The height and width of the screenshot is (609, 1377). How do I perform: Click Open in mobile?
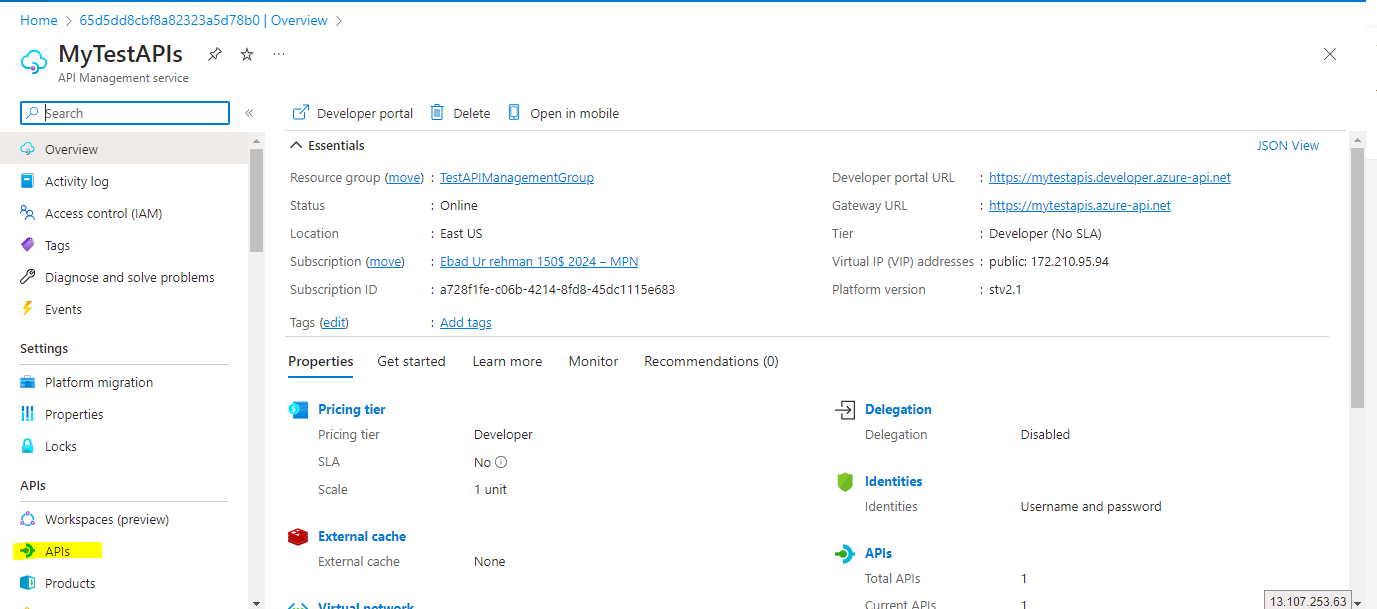(563, 113)
